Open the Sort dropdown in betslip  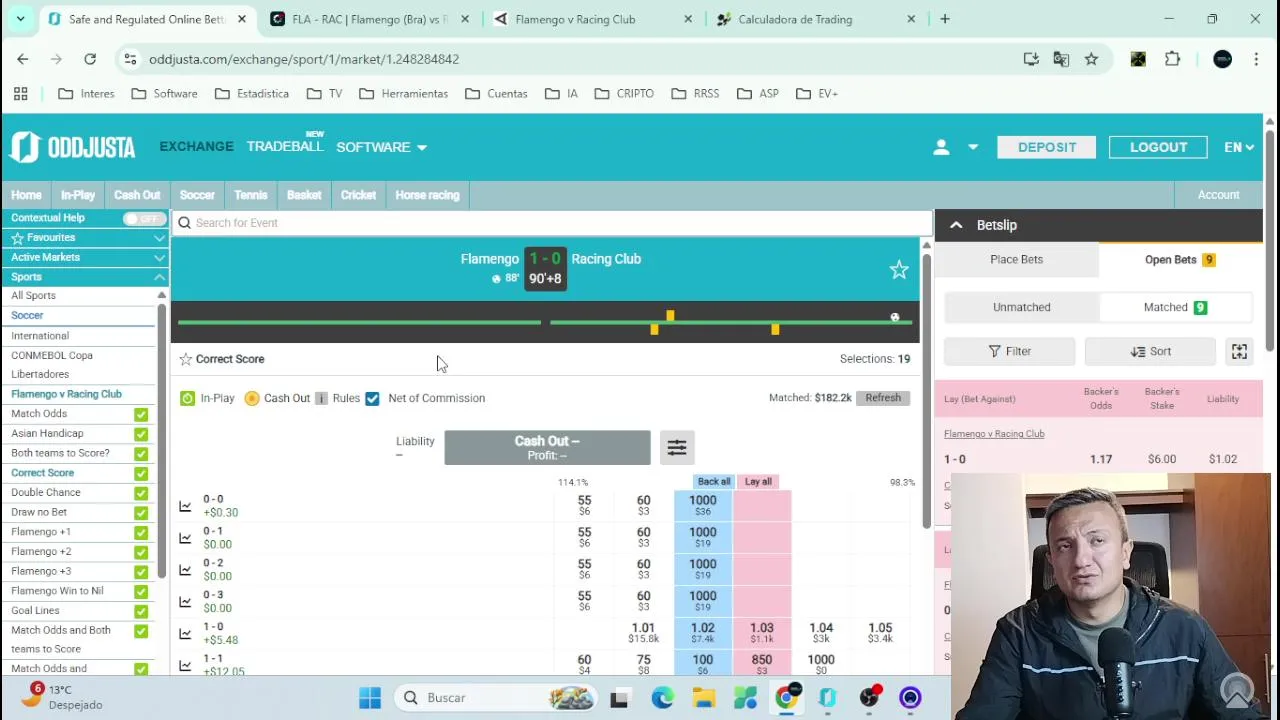tap(1150, 351)
